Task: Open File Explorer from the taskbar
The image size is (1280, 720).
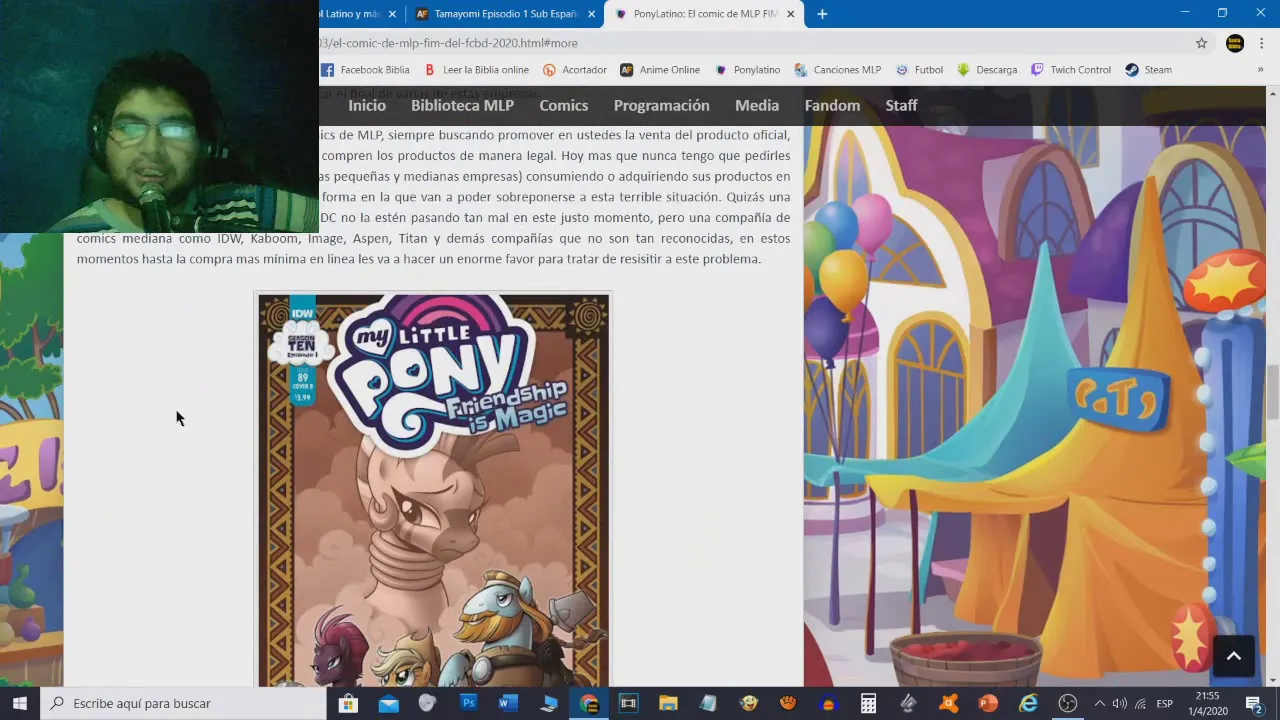Action: coord(668,703)
